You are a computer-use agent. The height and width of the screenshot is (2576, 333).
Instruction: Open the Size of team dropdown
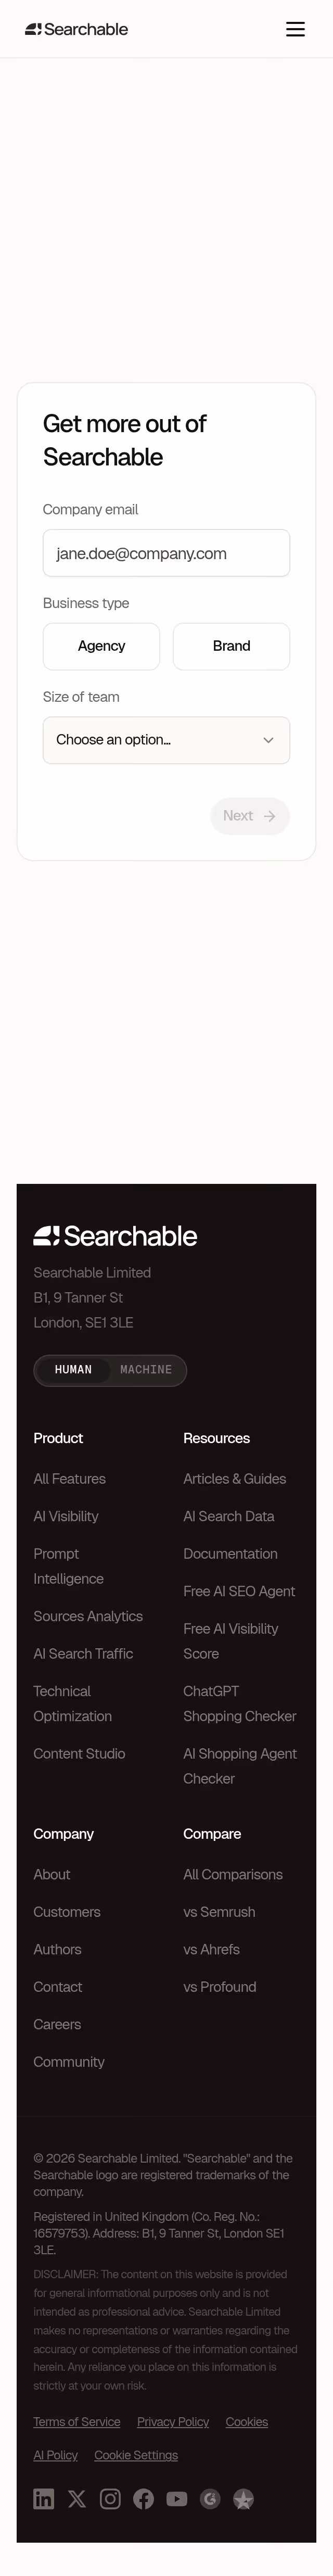pos(166,740)
